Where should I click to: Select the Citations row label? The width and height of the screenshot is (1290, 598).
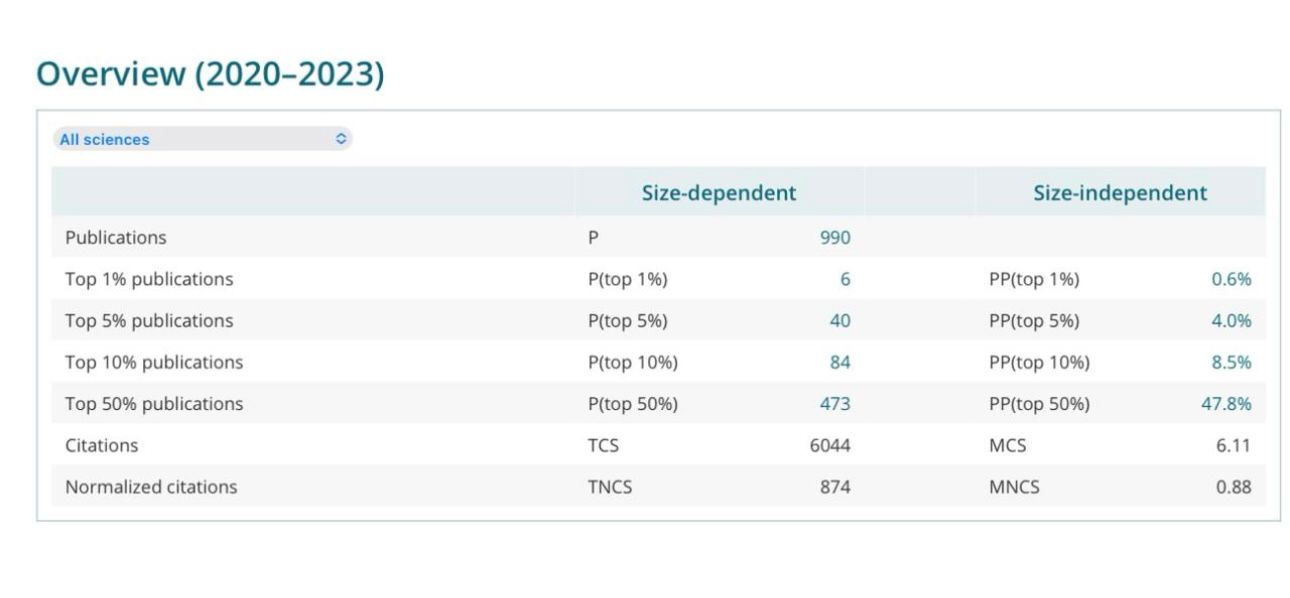102,445
